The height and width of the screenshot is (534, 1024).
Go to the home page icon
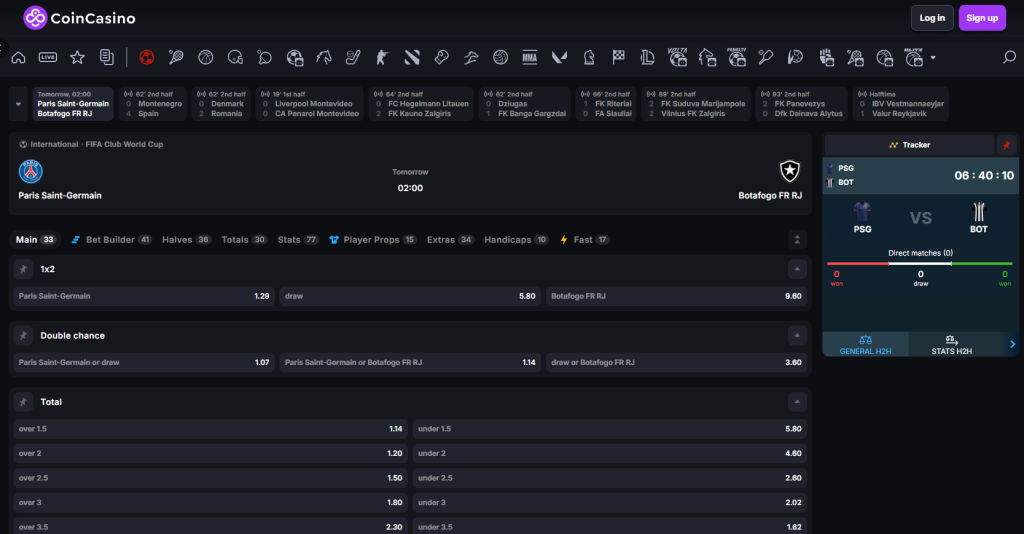(18, 57)
